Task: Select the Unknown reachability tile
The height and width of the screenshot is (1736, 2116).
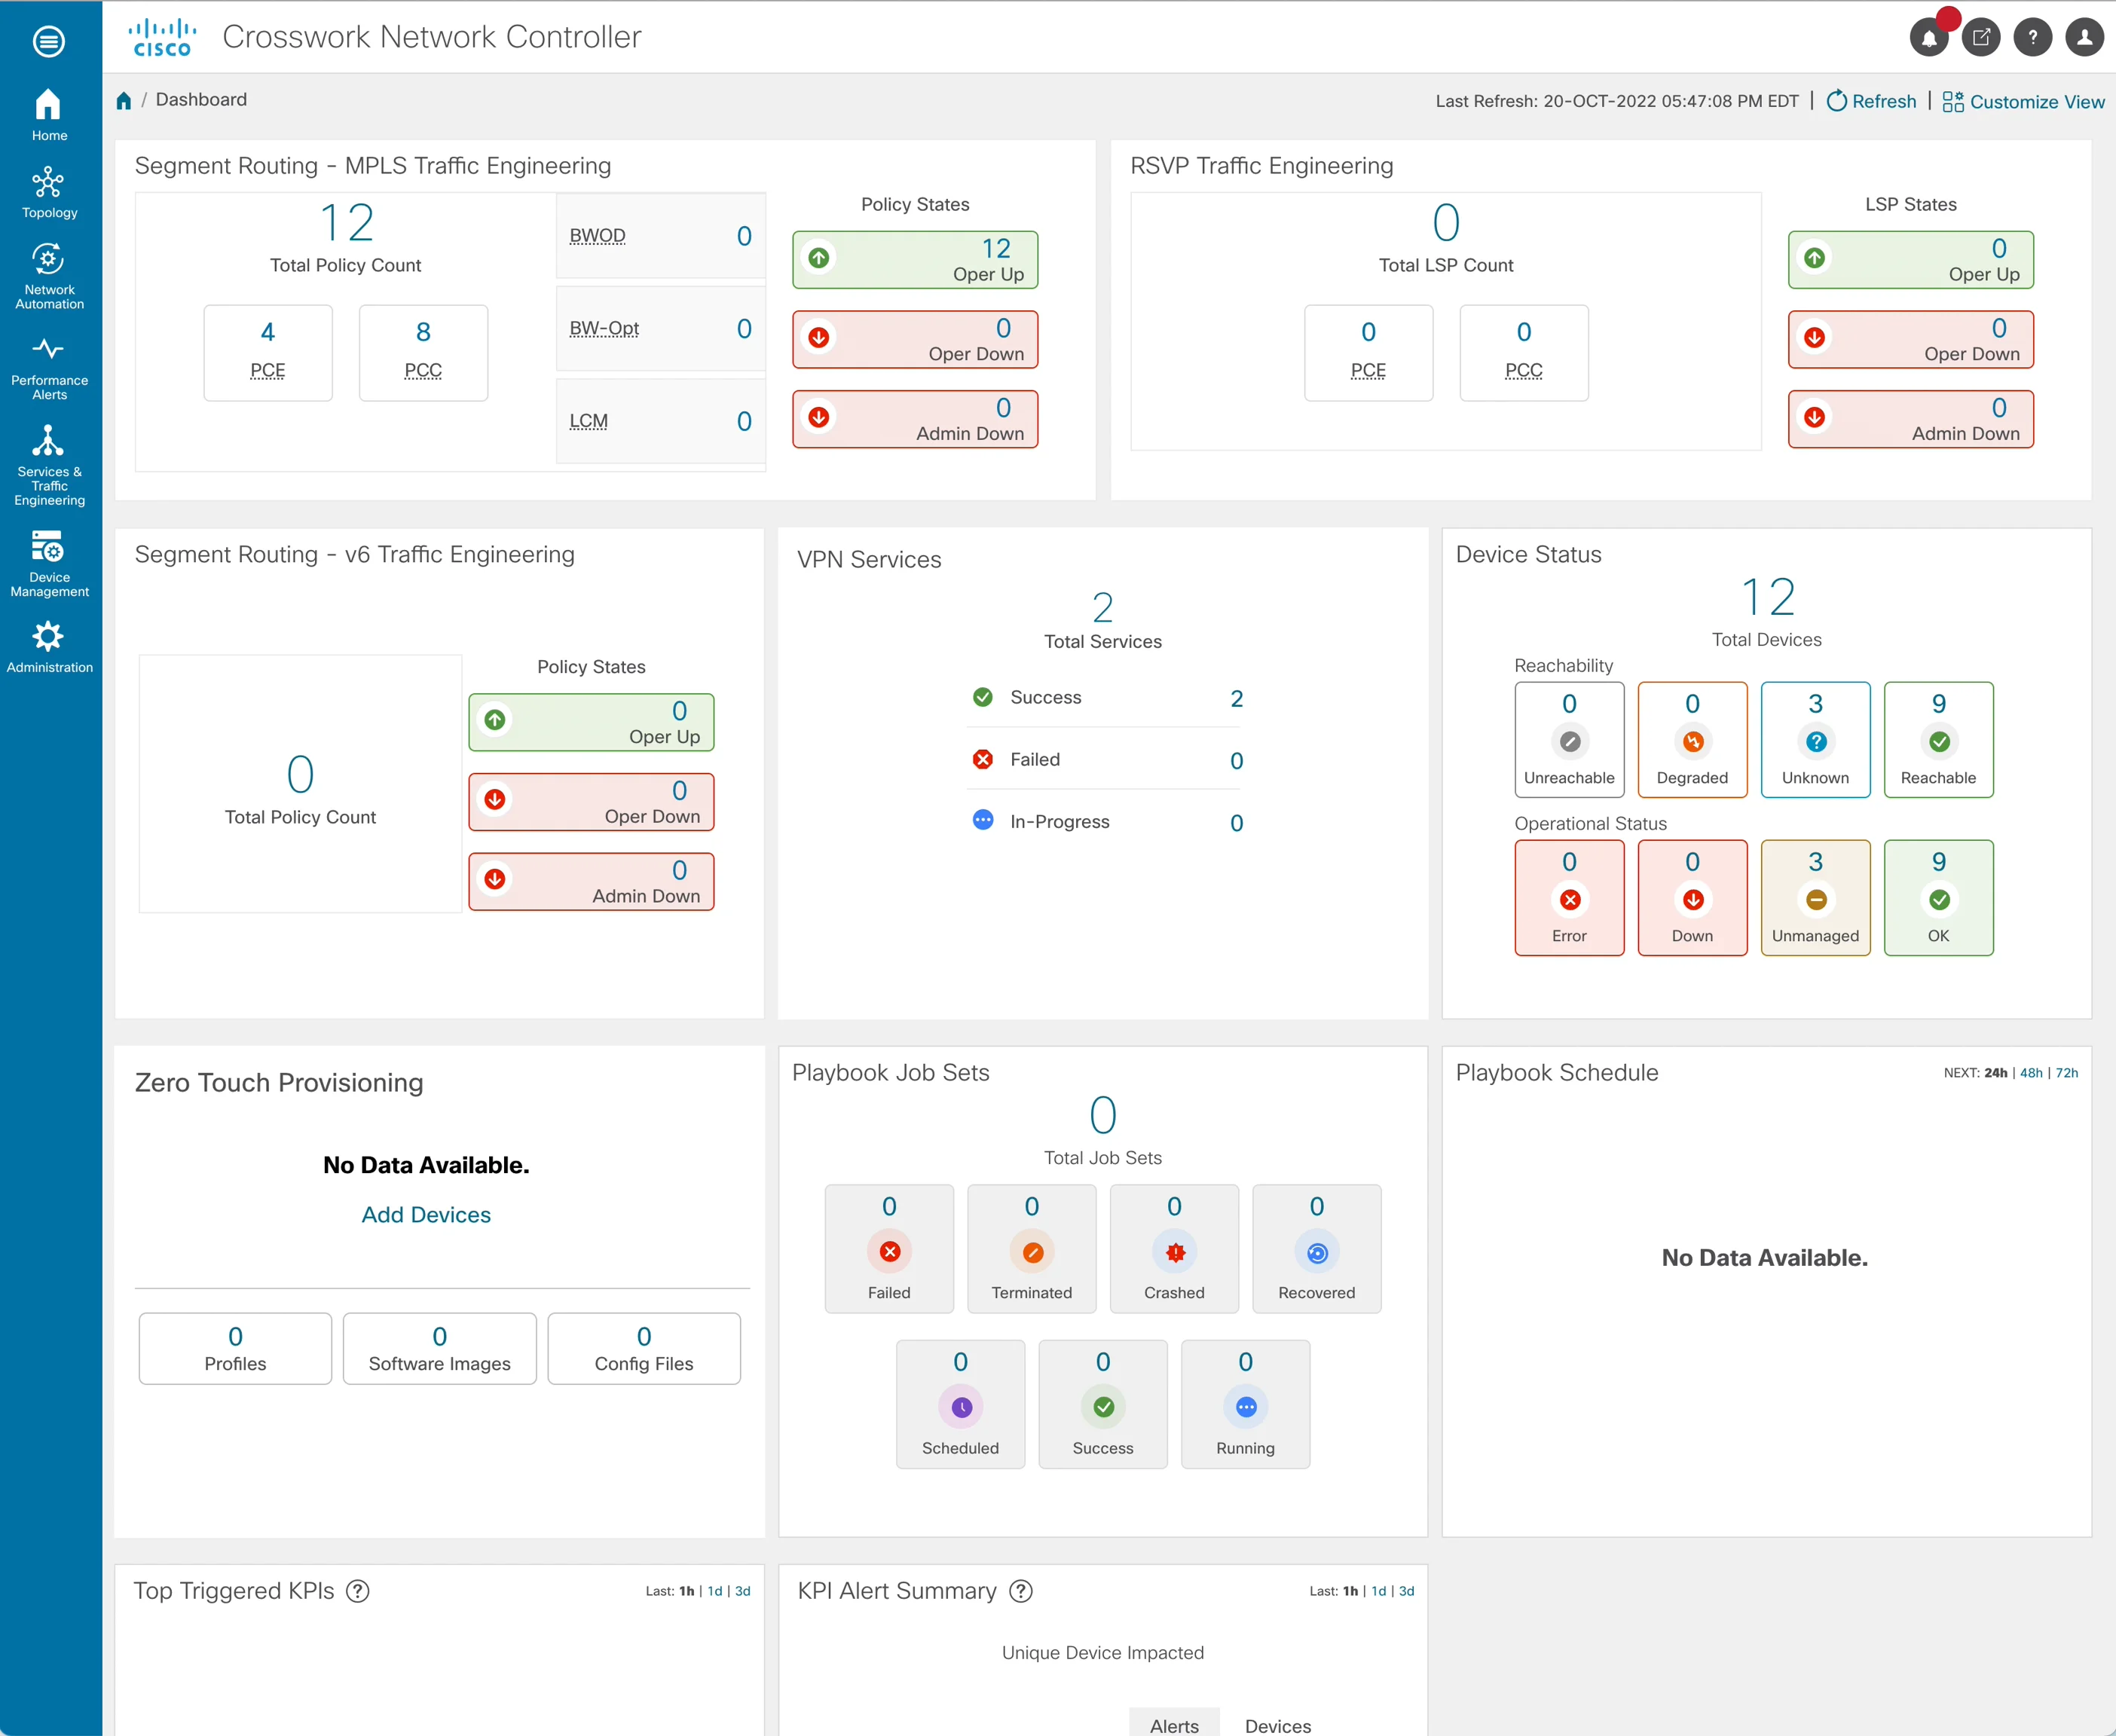Action: pos(1816,740)
